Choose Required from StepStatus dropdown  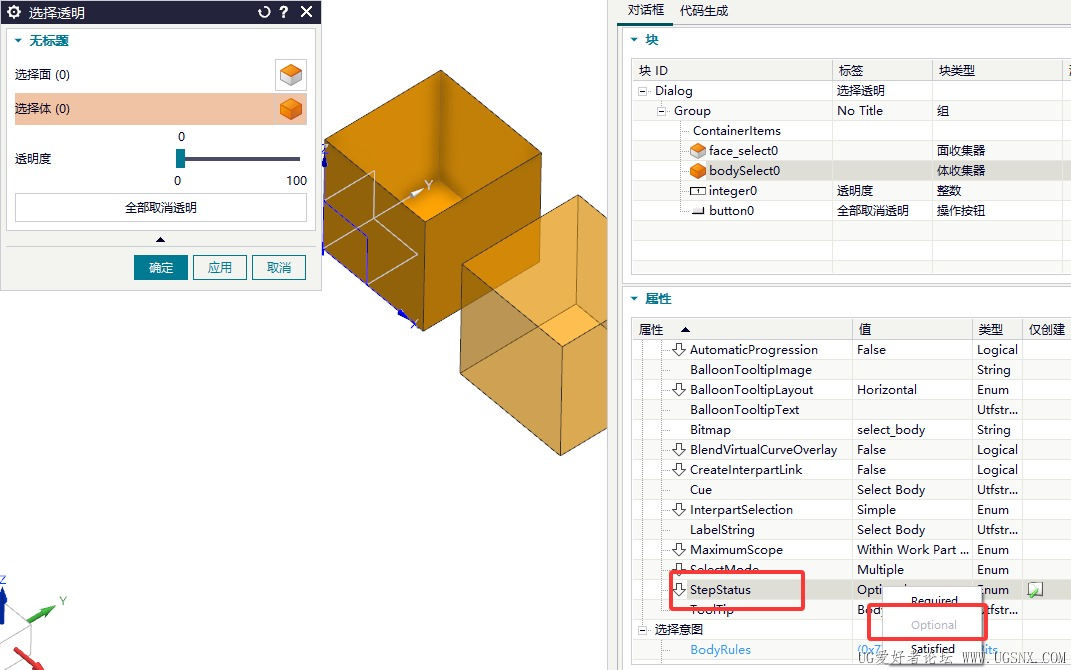934,600
